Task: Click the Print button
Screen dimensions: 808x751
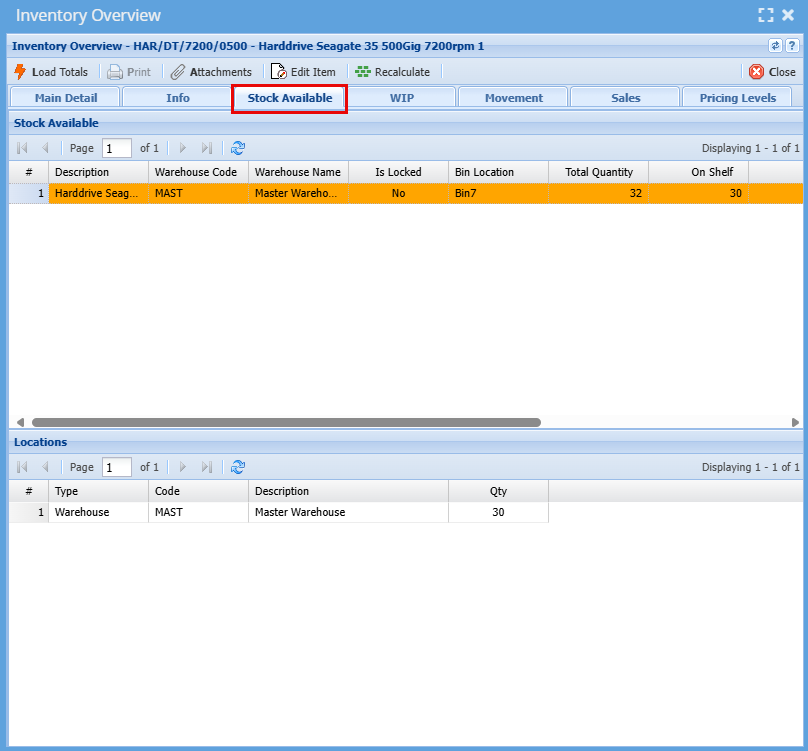Action: click(x=129, y=72)
